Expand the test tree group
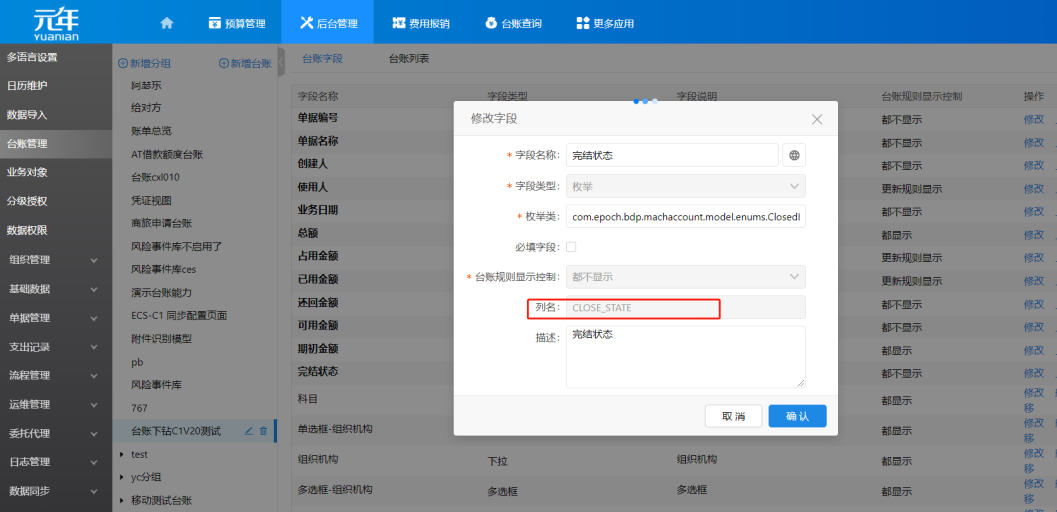Image resolution: width=1057 pixels, height=512 pixels. [x=122, y=454]
